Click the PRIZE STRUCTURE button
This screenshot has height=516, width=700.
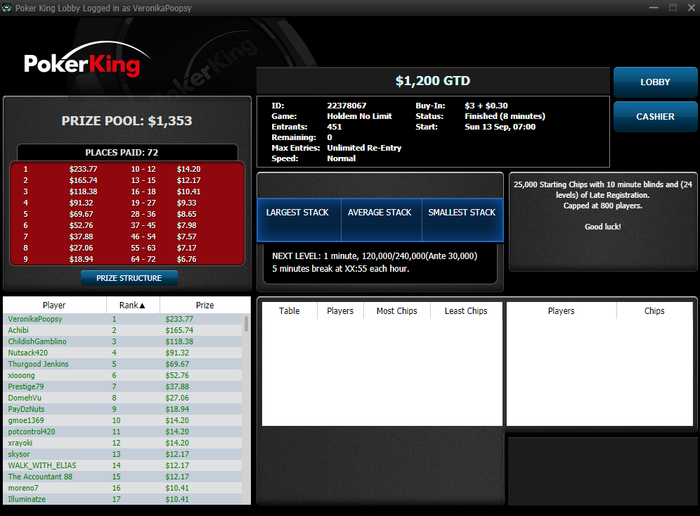(129, 278)
